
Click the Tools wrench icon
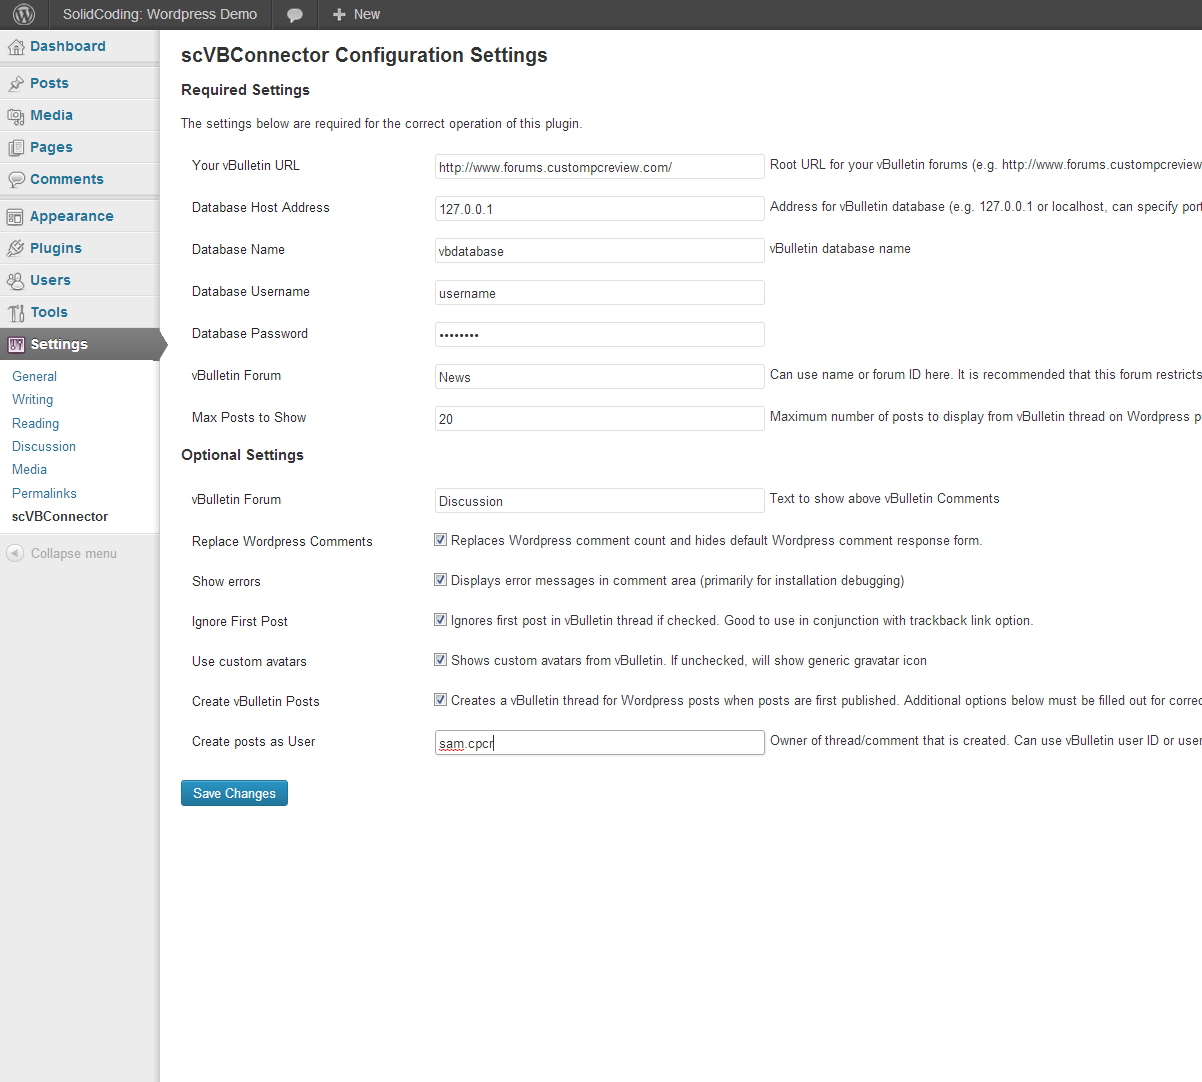coord(16,313)
